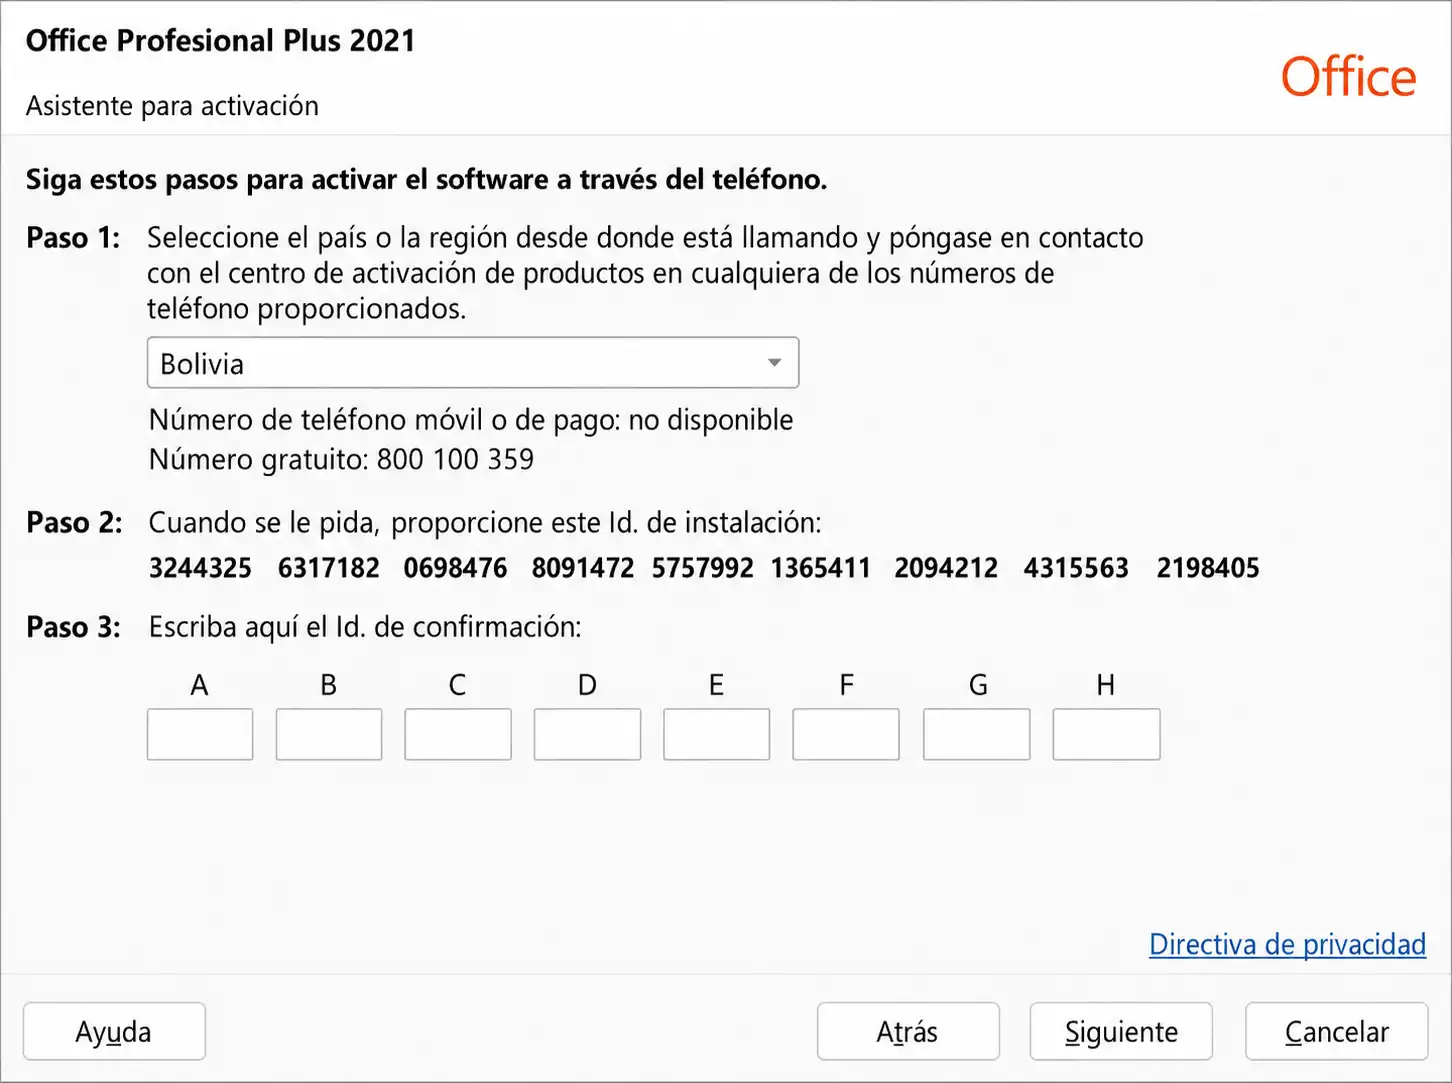Click the Office logo
Viewport: 1452px width, 1083px height.
point(1348,77)
